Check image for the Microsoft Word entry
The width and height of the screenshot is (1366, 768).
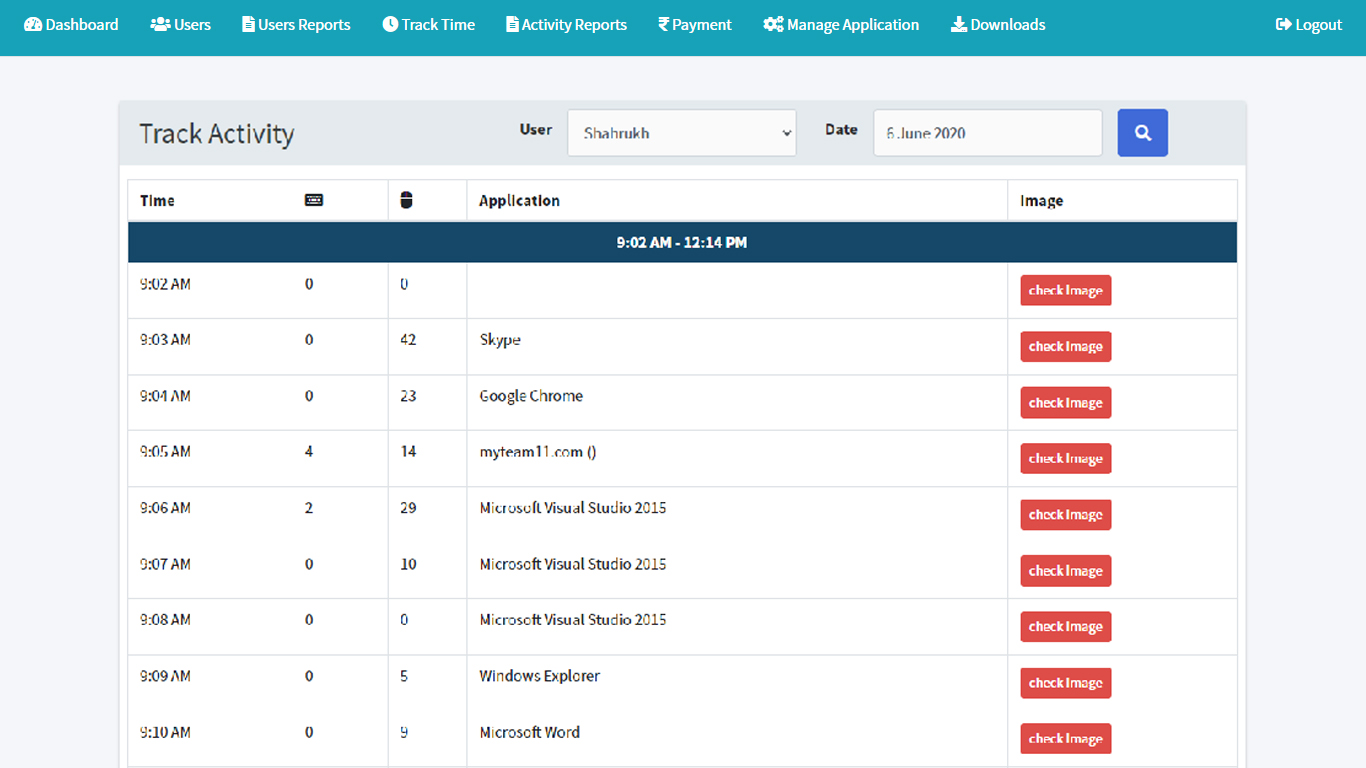(1065, 739)
